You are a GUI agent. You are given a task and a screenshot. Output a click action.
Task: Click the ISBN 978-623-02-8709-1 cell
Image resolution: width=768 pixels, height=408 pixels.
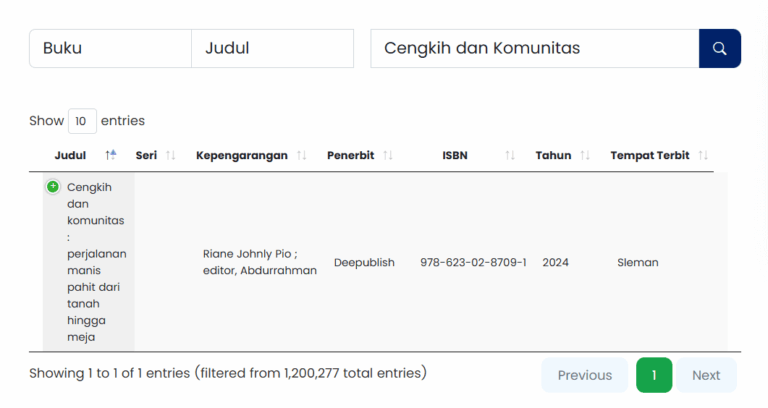tap(473, 262)
